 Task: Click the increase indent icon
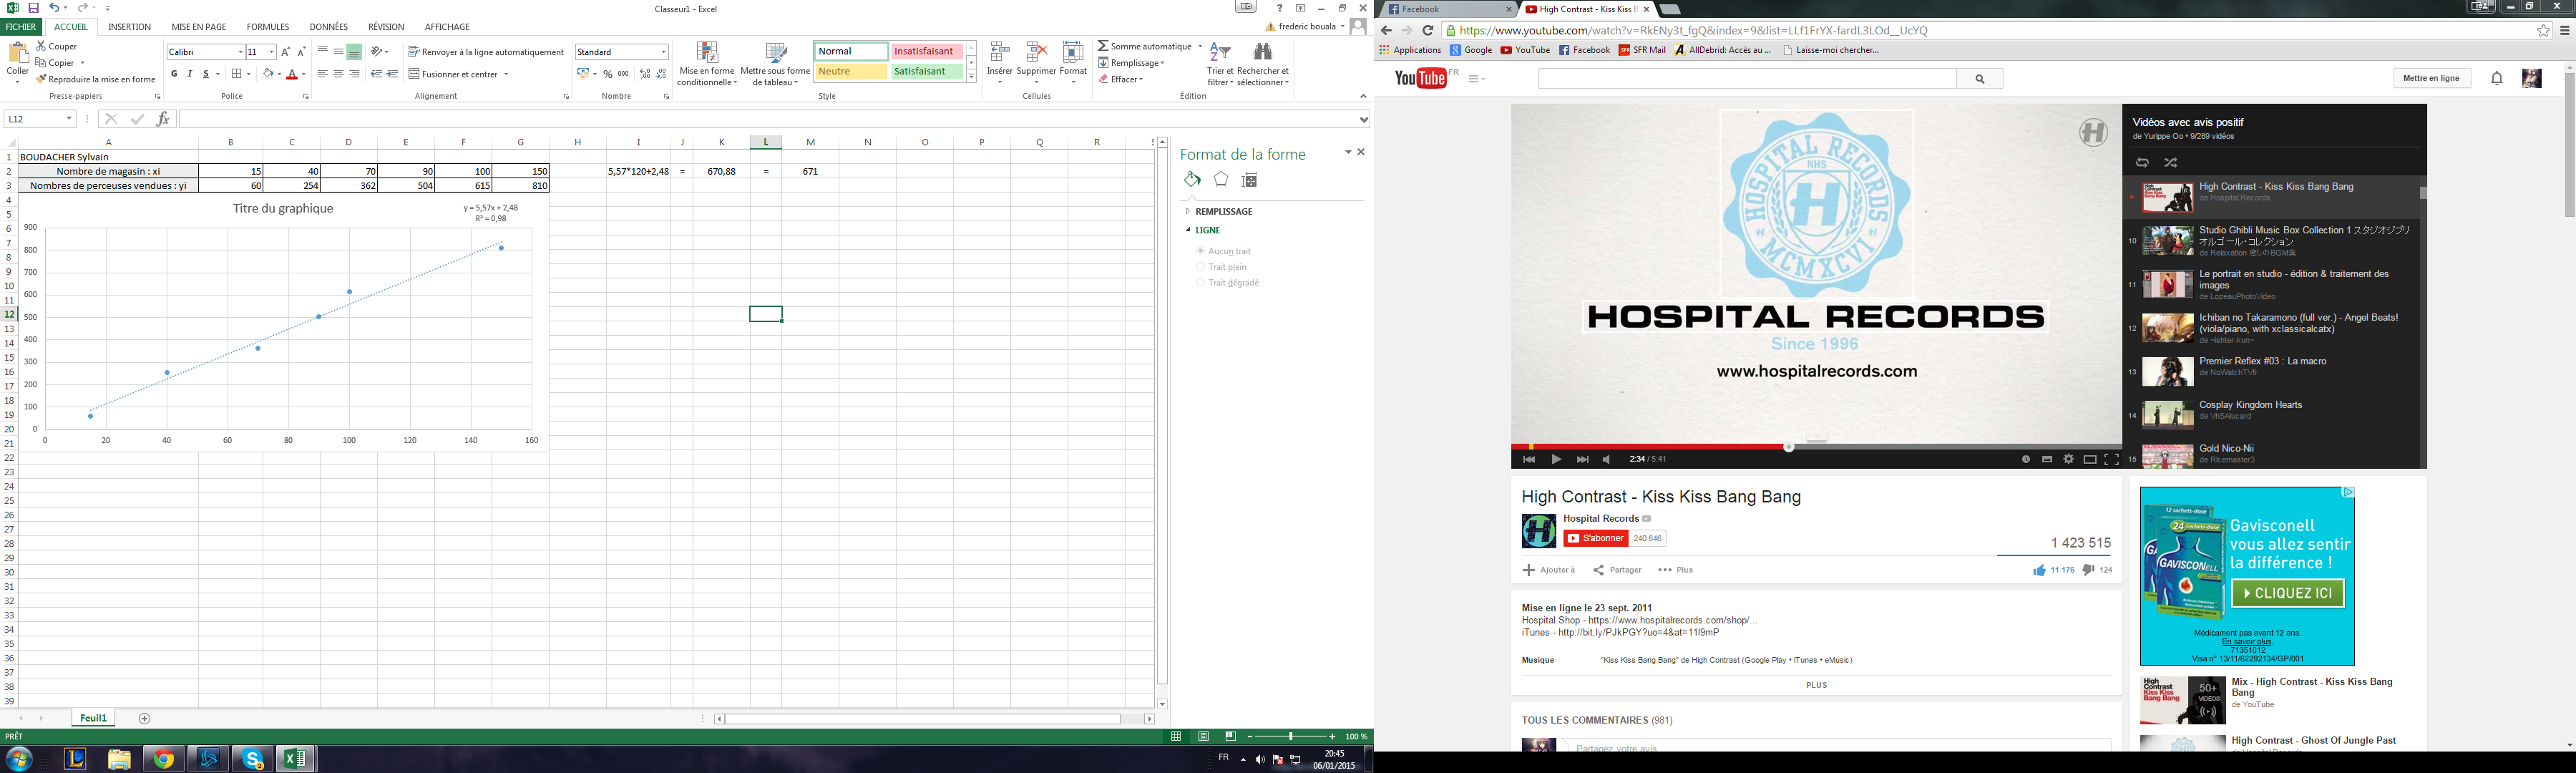tap(392, 74)
